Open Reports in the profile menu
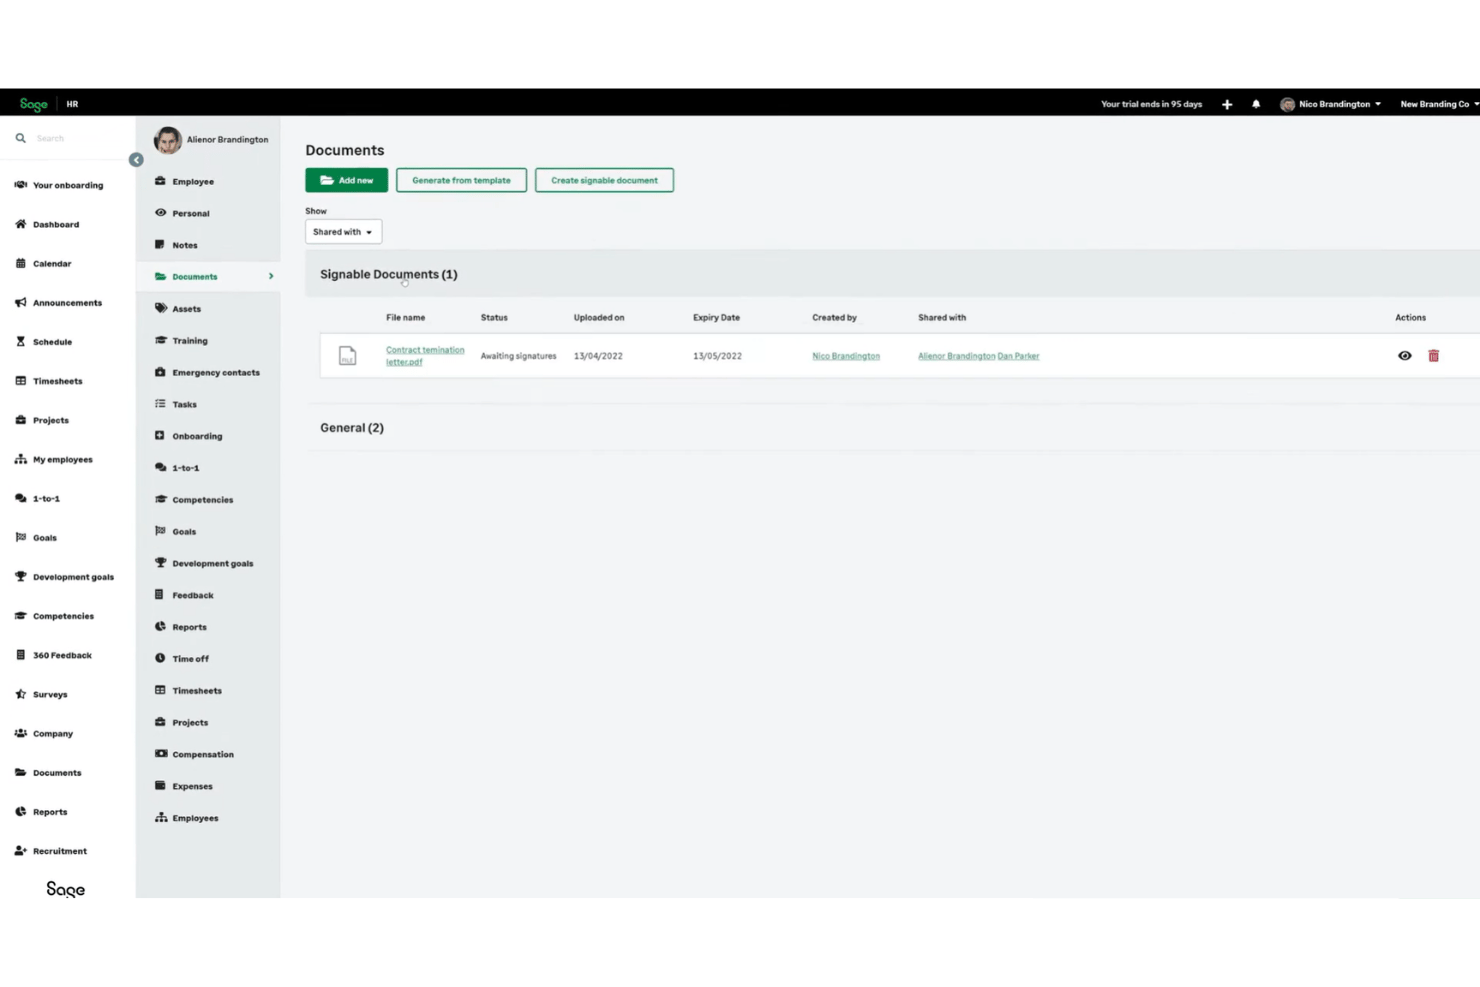The width and height of the screenshot is (1480, 987). (x=189, y=628)
